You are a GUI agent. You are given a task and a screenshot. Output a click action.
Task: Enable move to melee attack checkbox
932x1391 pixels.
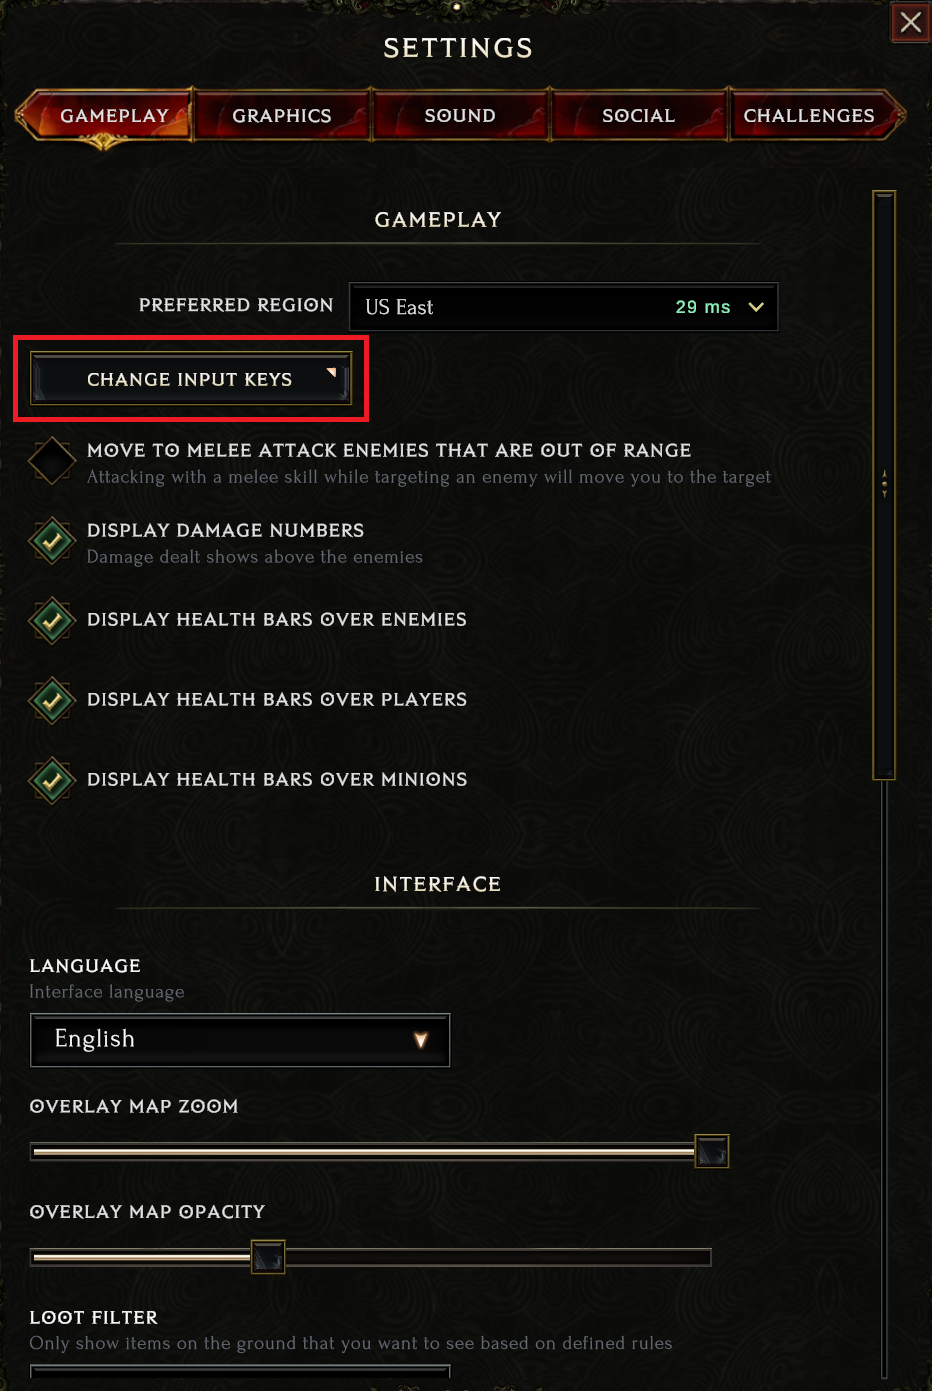click(52, 461)
